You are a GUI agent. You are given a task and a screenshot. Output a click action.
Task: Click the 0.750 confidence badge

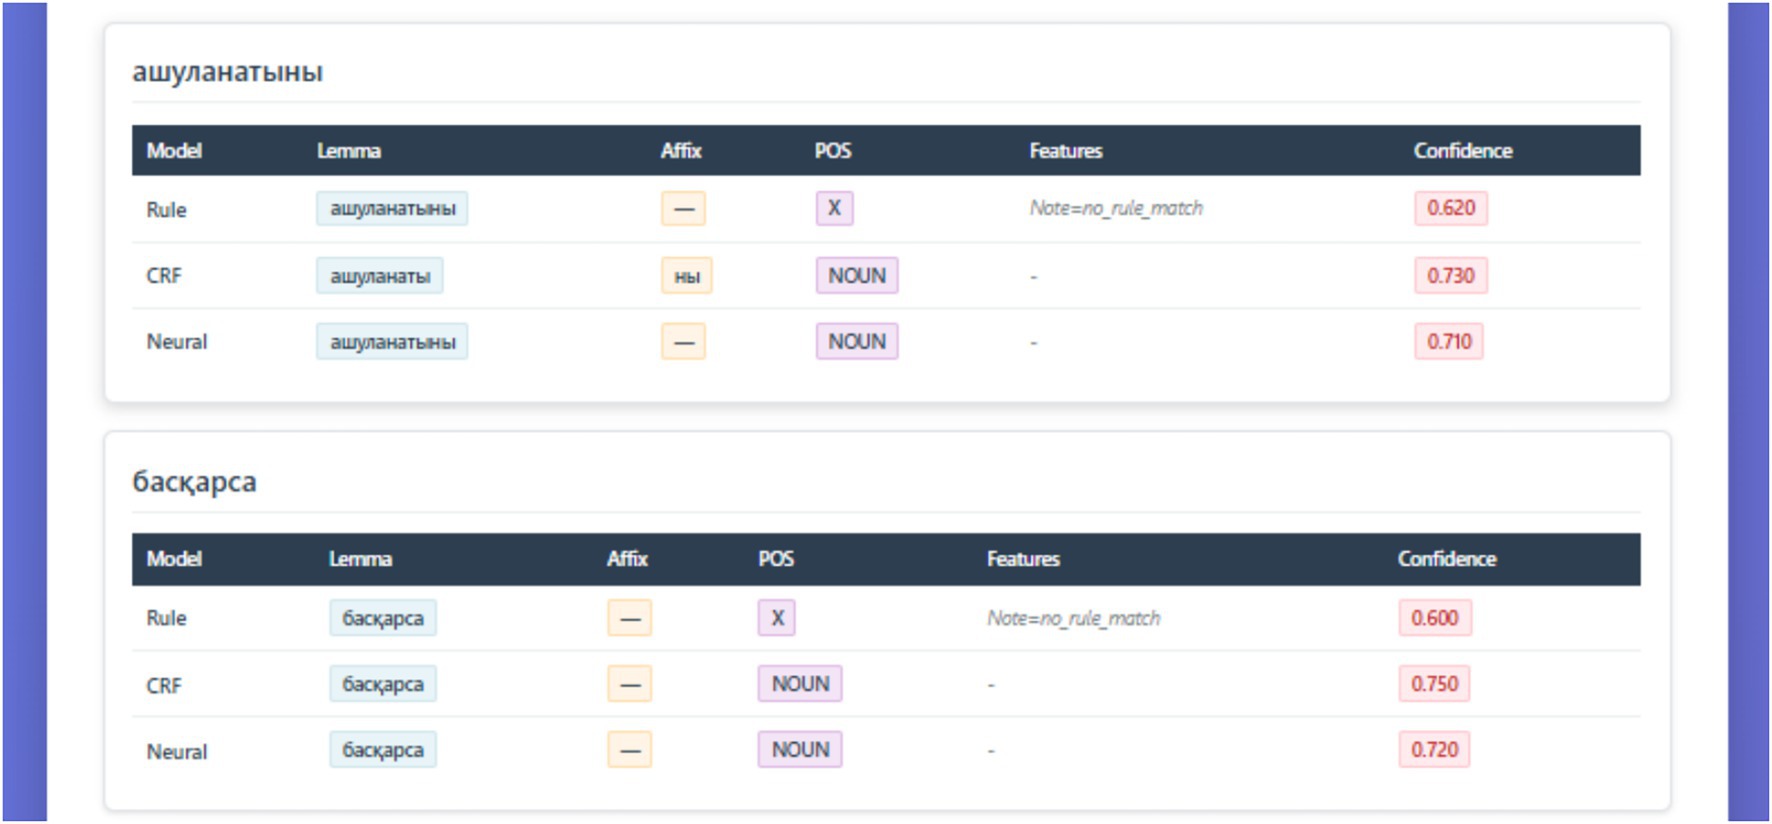pyautogui.click(x=1434, y=684)
